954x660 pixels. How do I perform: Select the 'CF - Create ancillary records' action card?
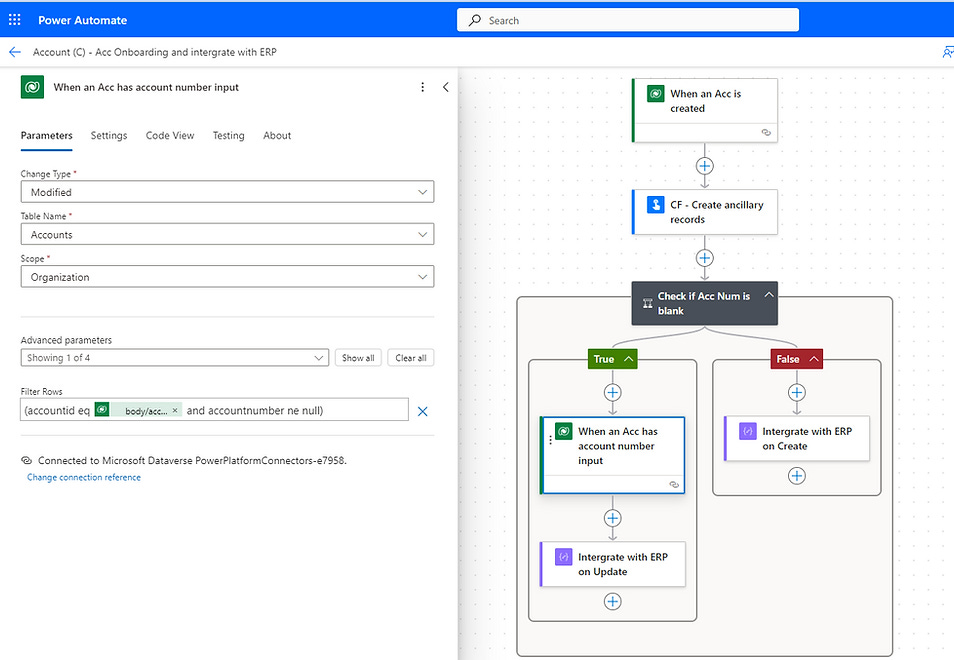[x=705, y=212]
